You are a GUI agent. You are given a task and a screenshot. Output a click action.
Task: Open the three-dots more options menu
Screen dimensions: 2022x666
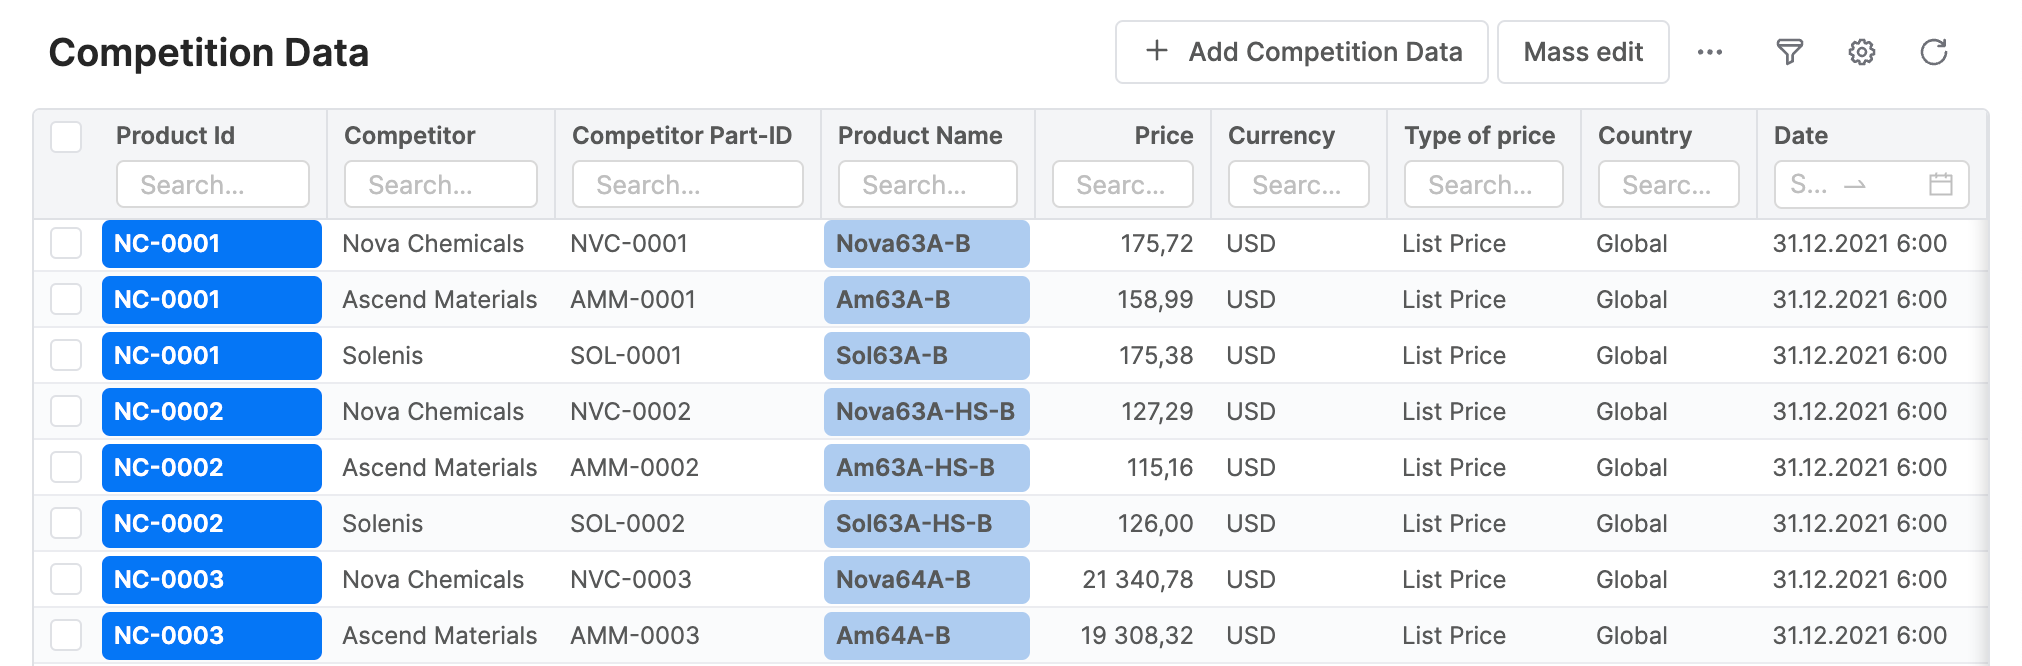[x=1709, y=52]
